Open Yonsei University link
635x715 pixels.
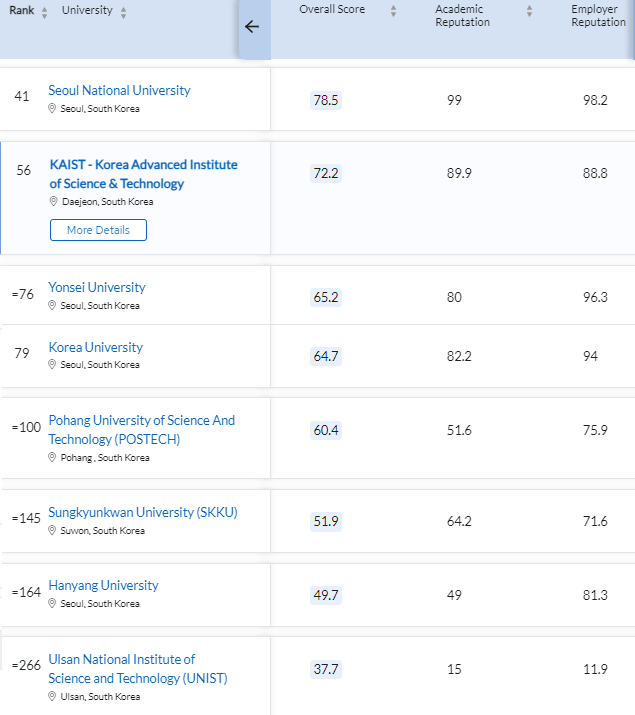click(x=97, y=287)
